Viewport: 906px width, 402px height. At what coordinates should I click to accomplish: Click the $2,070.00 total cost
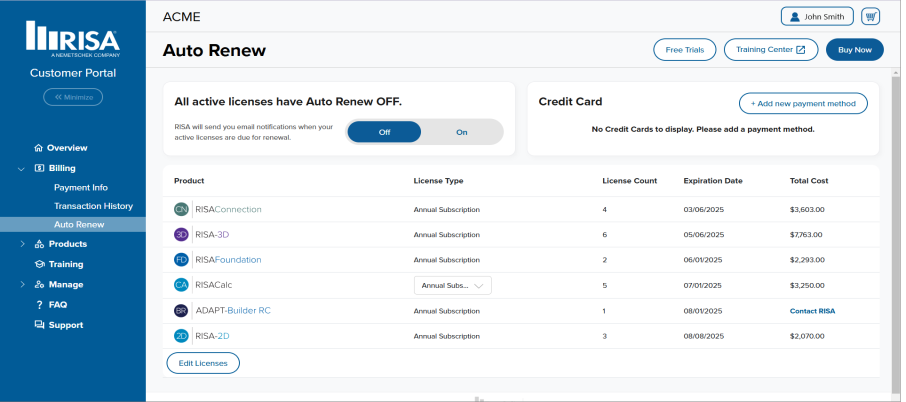pyautogui.click(x=807, y=336)
